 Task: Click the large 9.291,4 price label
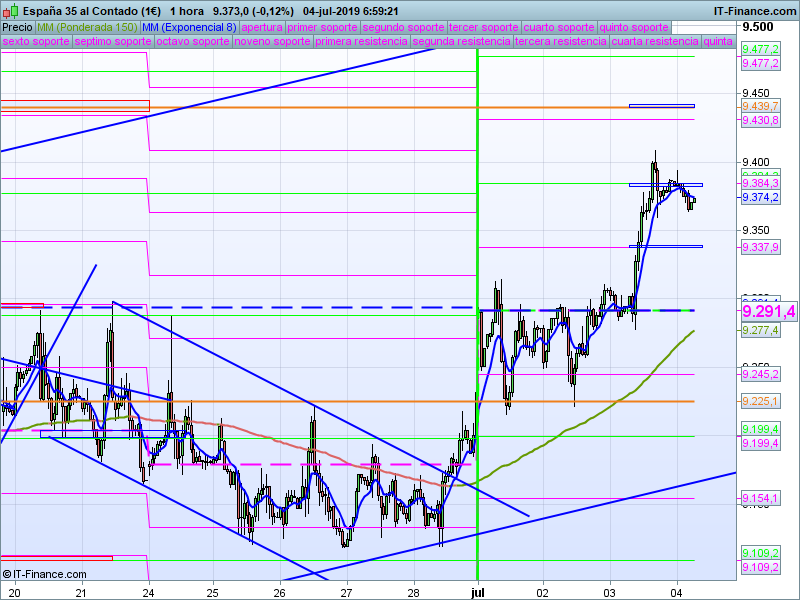[x=768, y=312]
